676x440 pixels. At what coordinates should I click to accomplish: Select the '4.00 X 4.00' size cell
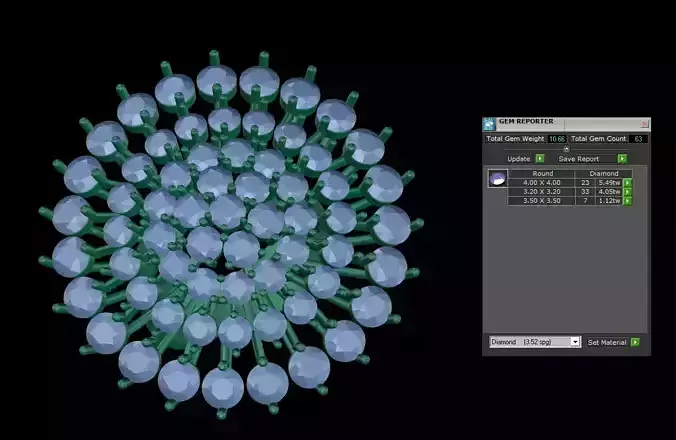click(x=541, y=183)
